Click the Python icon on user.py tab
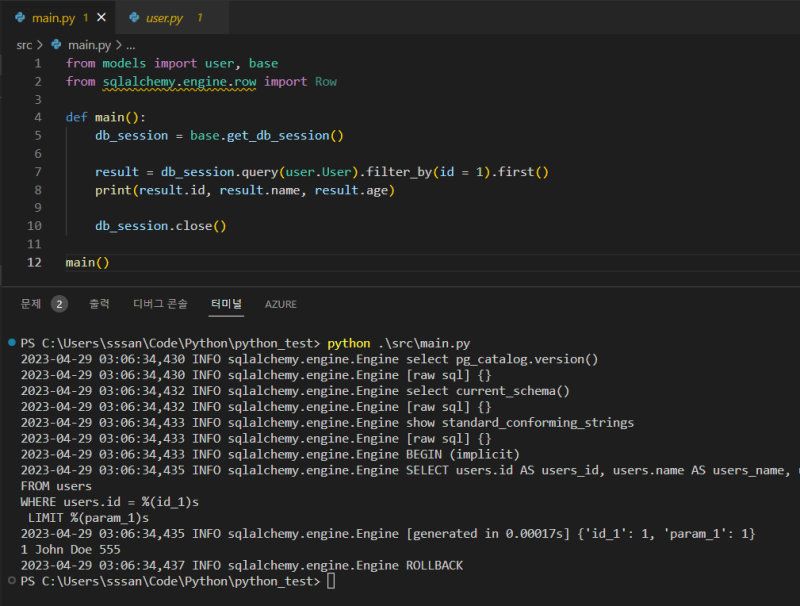This screenshot has height=606, width=800. click(x=133, y=18)
